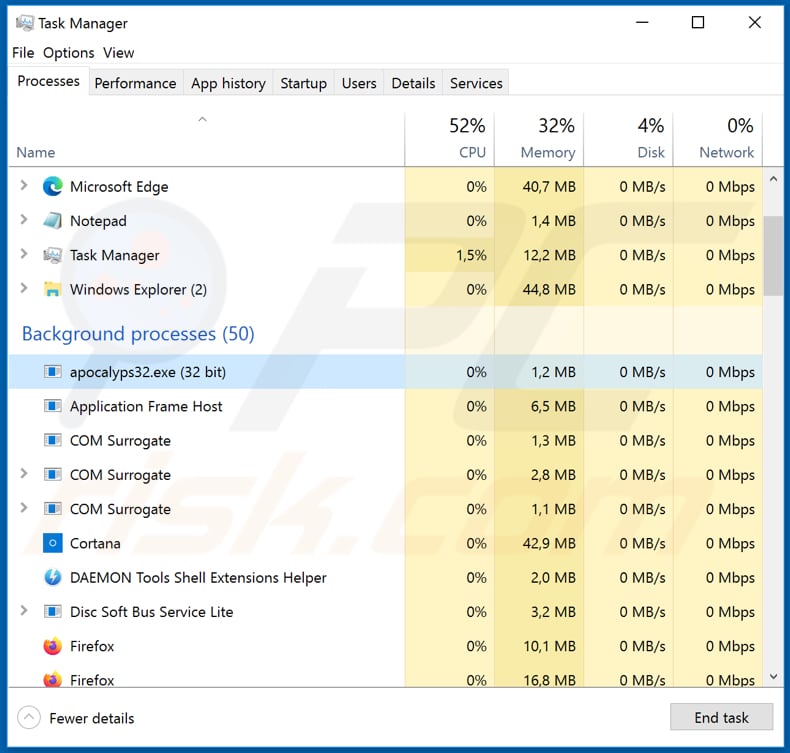Screen dimensions: 790x753
Task: Click the Task Manager title bar icon
Action: (25, 23)
